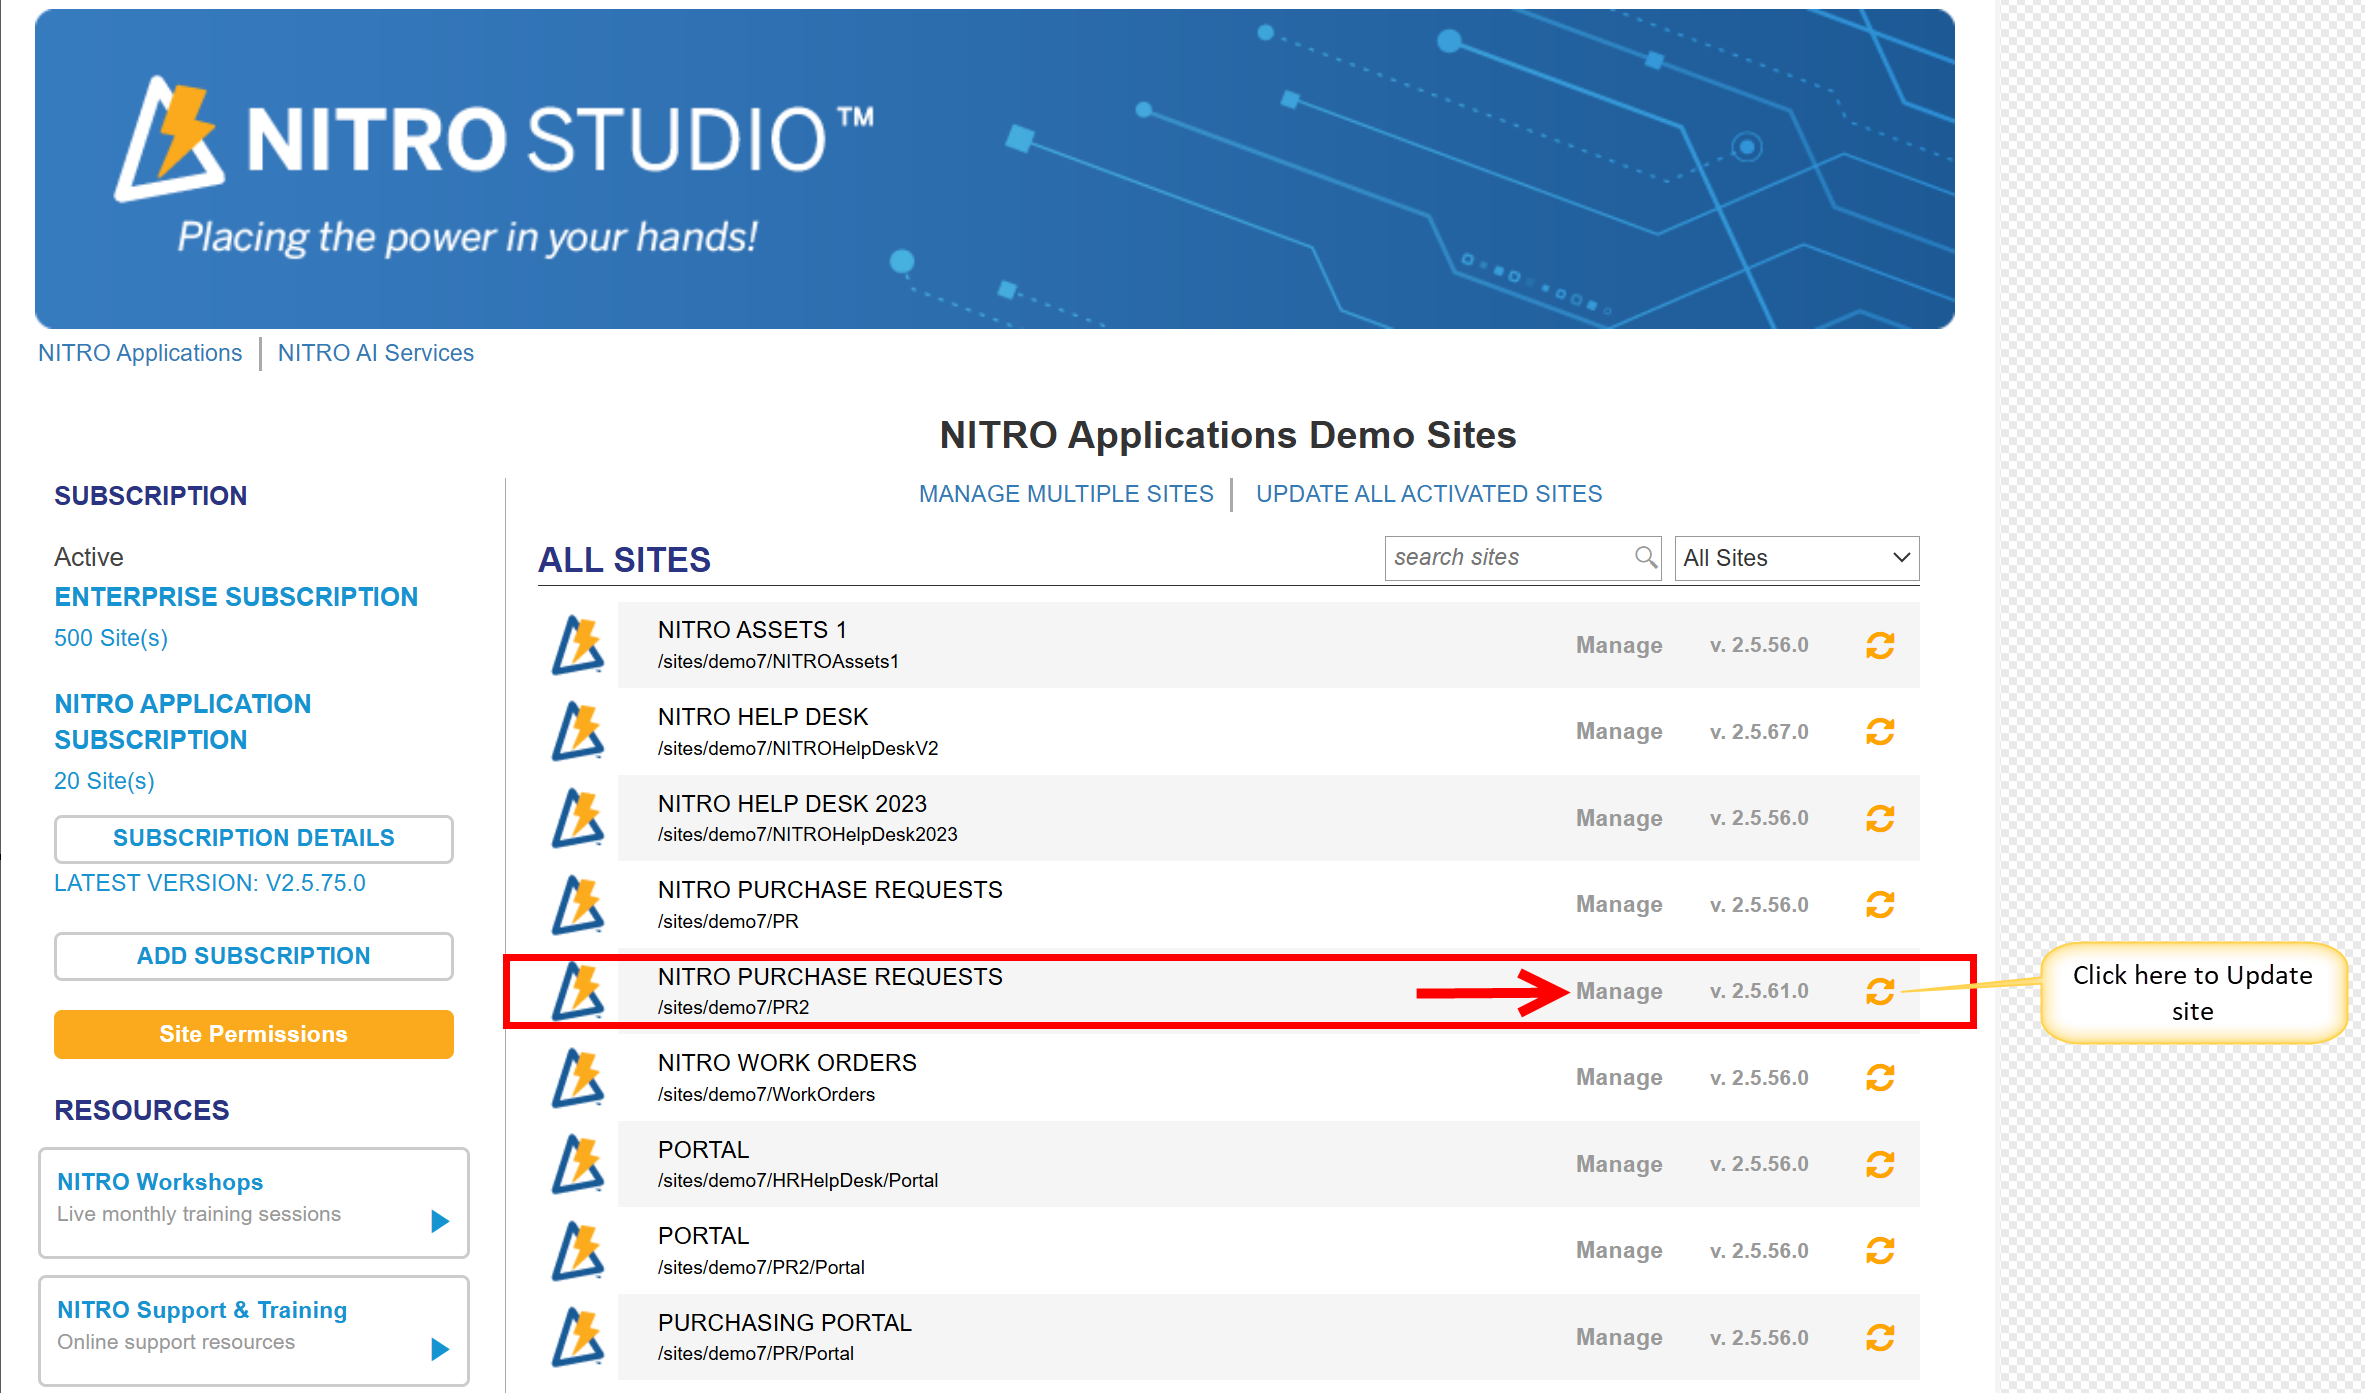Click Manage for NITRO WORK ORDERS
The height and width of the screenshot is (1393, 2365).
(x=1619, y=1078)
